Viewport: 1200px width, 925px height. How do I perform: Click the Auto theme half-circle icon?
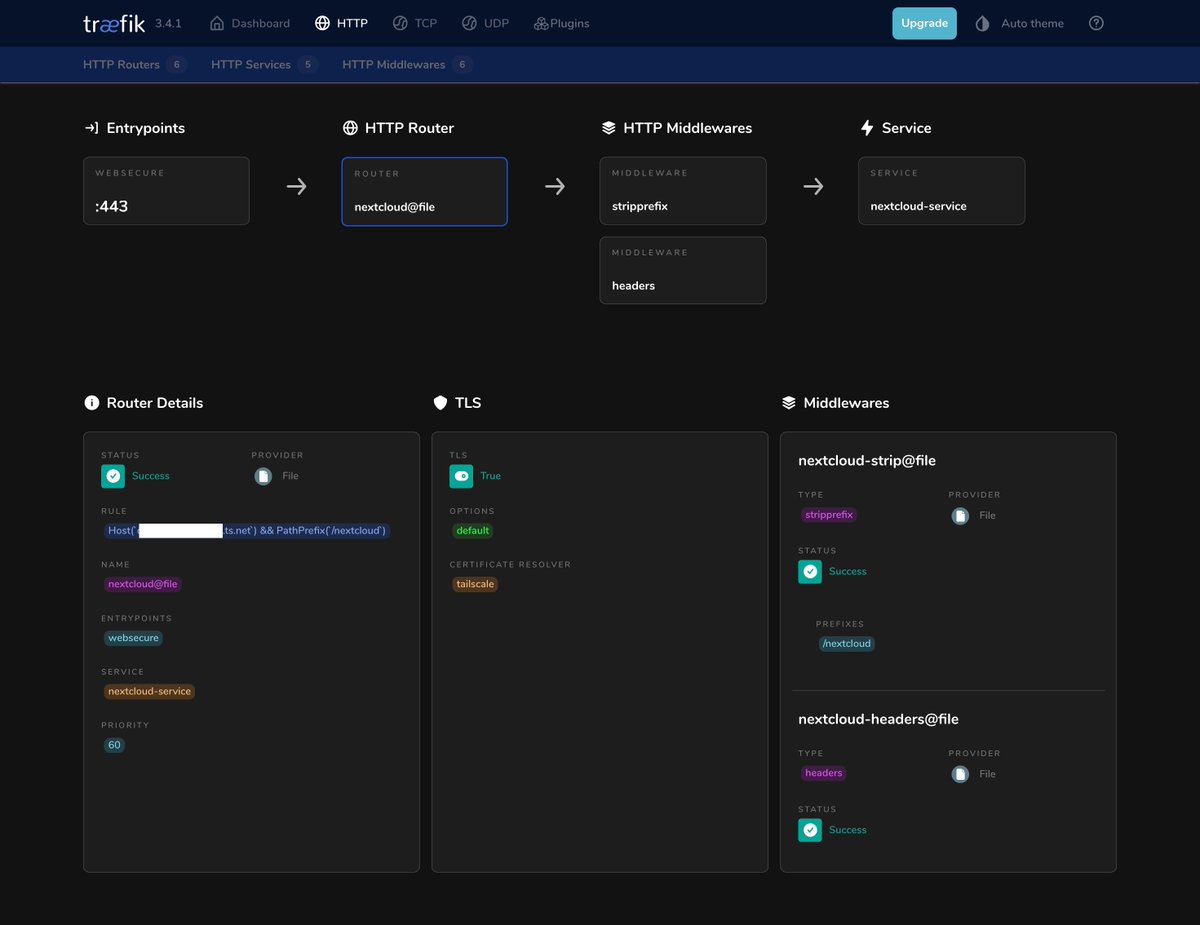click(x=982, y=23)
